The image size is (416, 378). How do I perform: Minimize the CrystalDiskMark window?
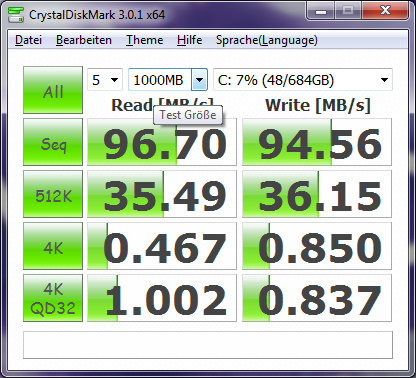coord(321,11)
